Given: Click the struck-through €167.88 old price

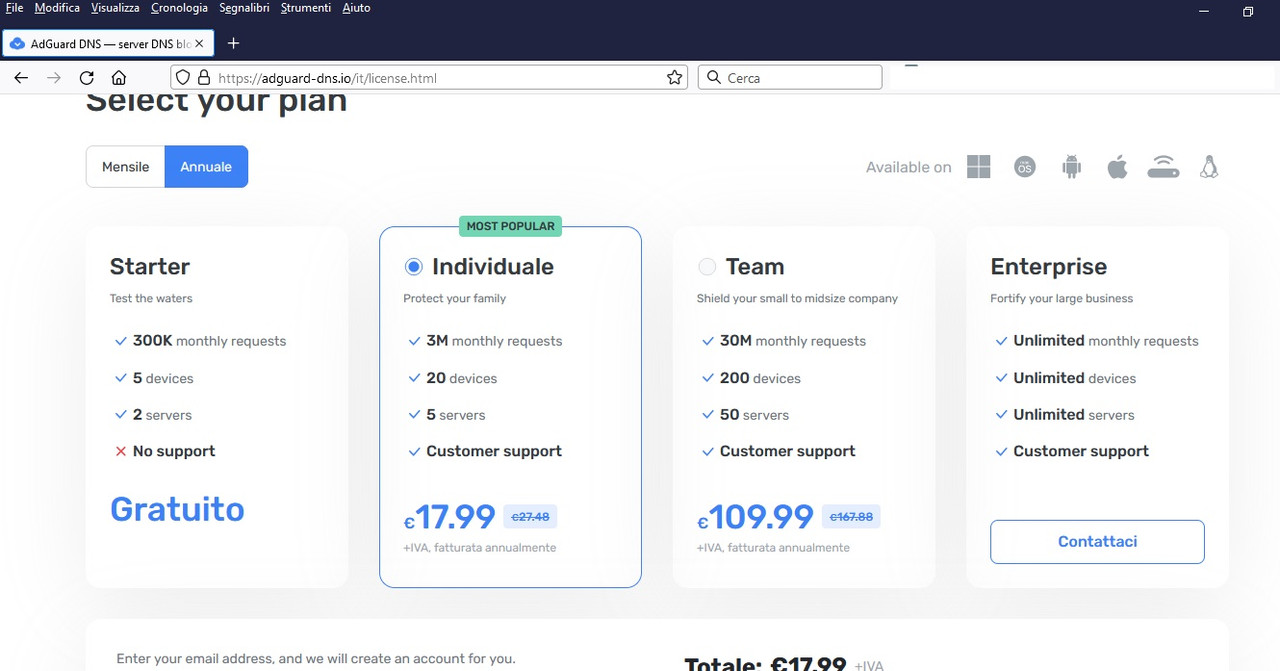Looking at the screenshot, I should pyautogui.click(x=851, y=517).
